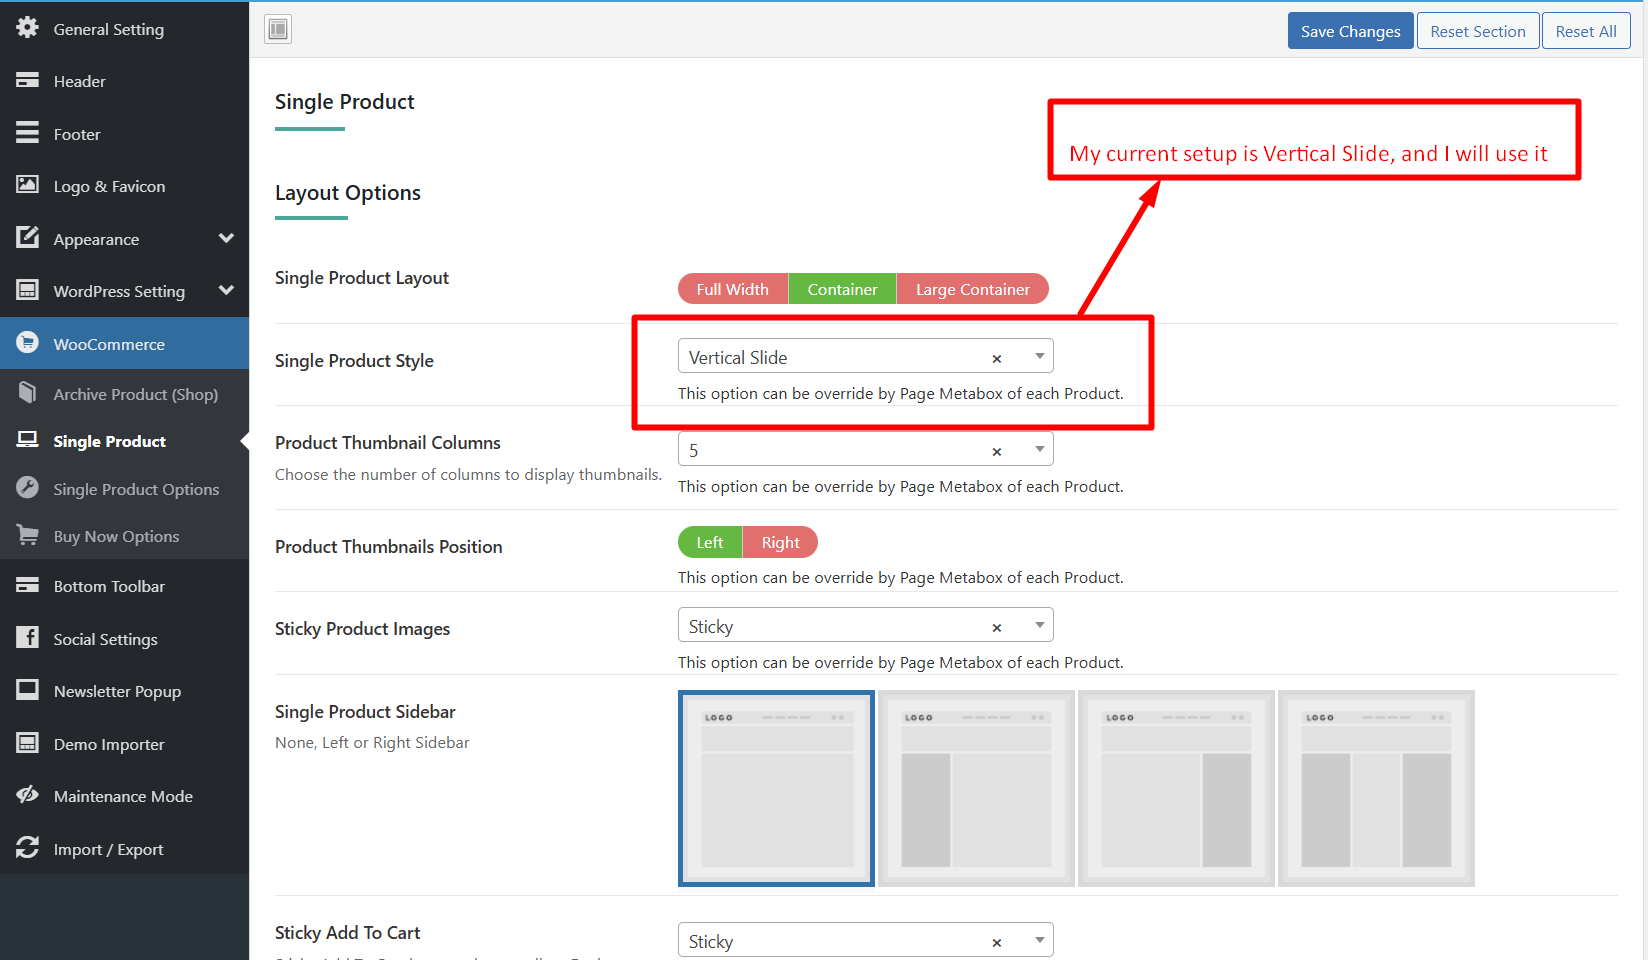Click the Maintenance Mode eye-slash icon

click(x=27, y=795)
